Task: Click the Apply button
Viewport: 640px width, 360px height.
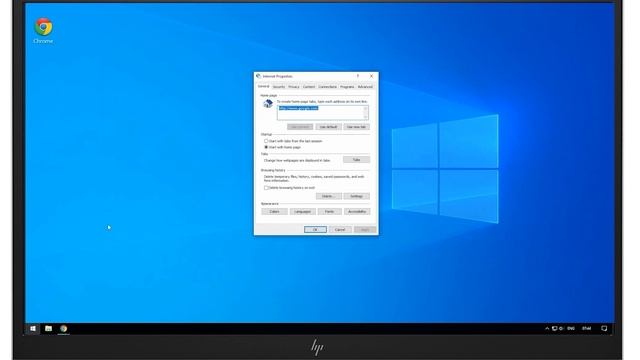Action: point(365,229)
